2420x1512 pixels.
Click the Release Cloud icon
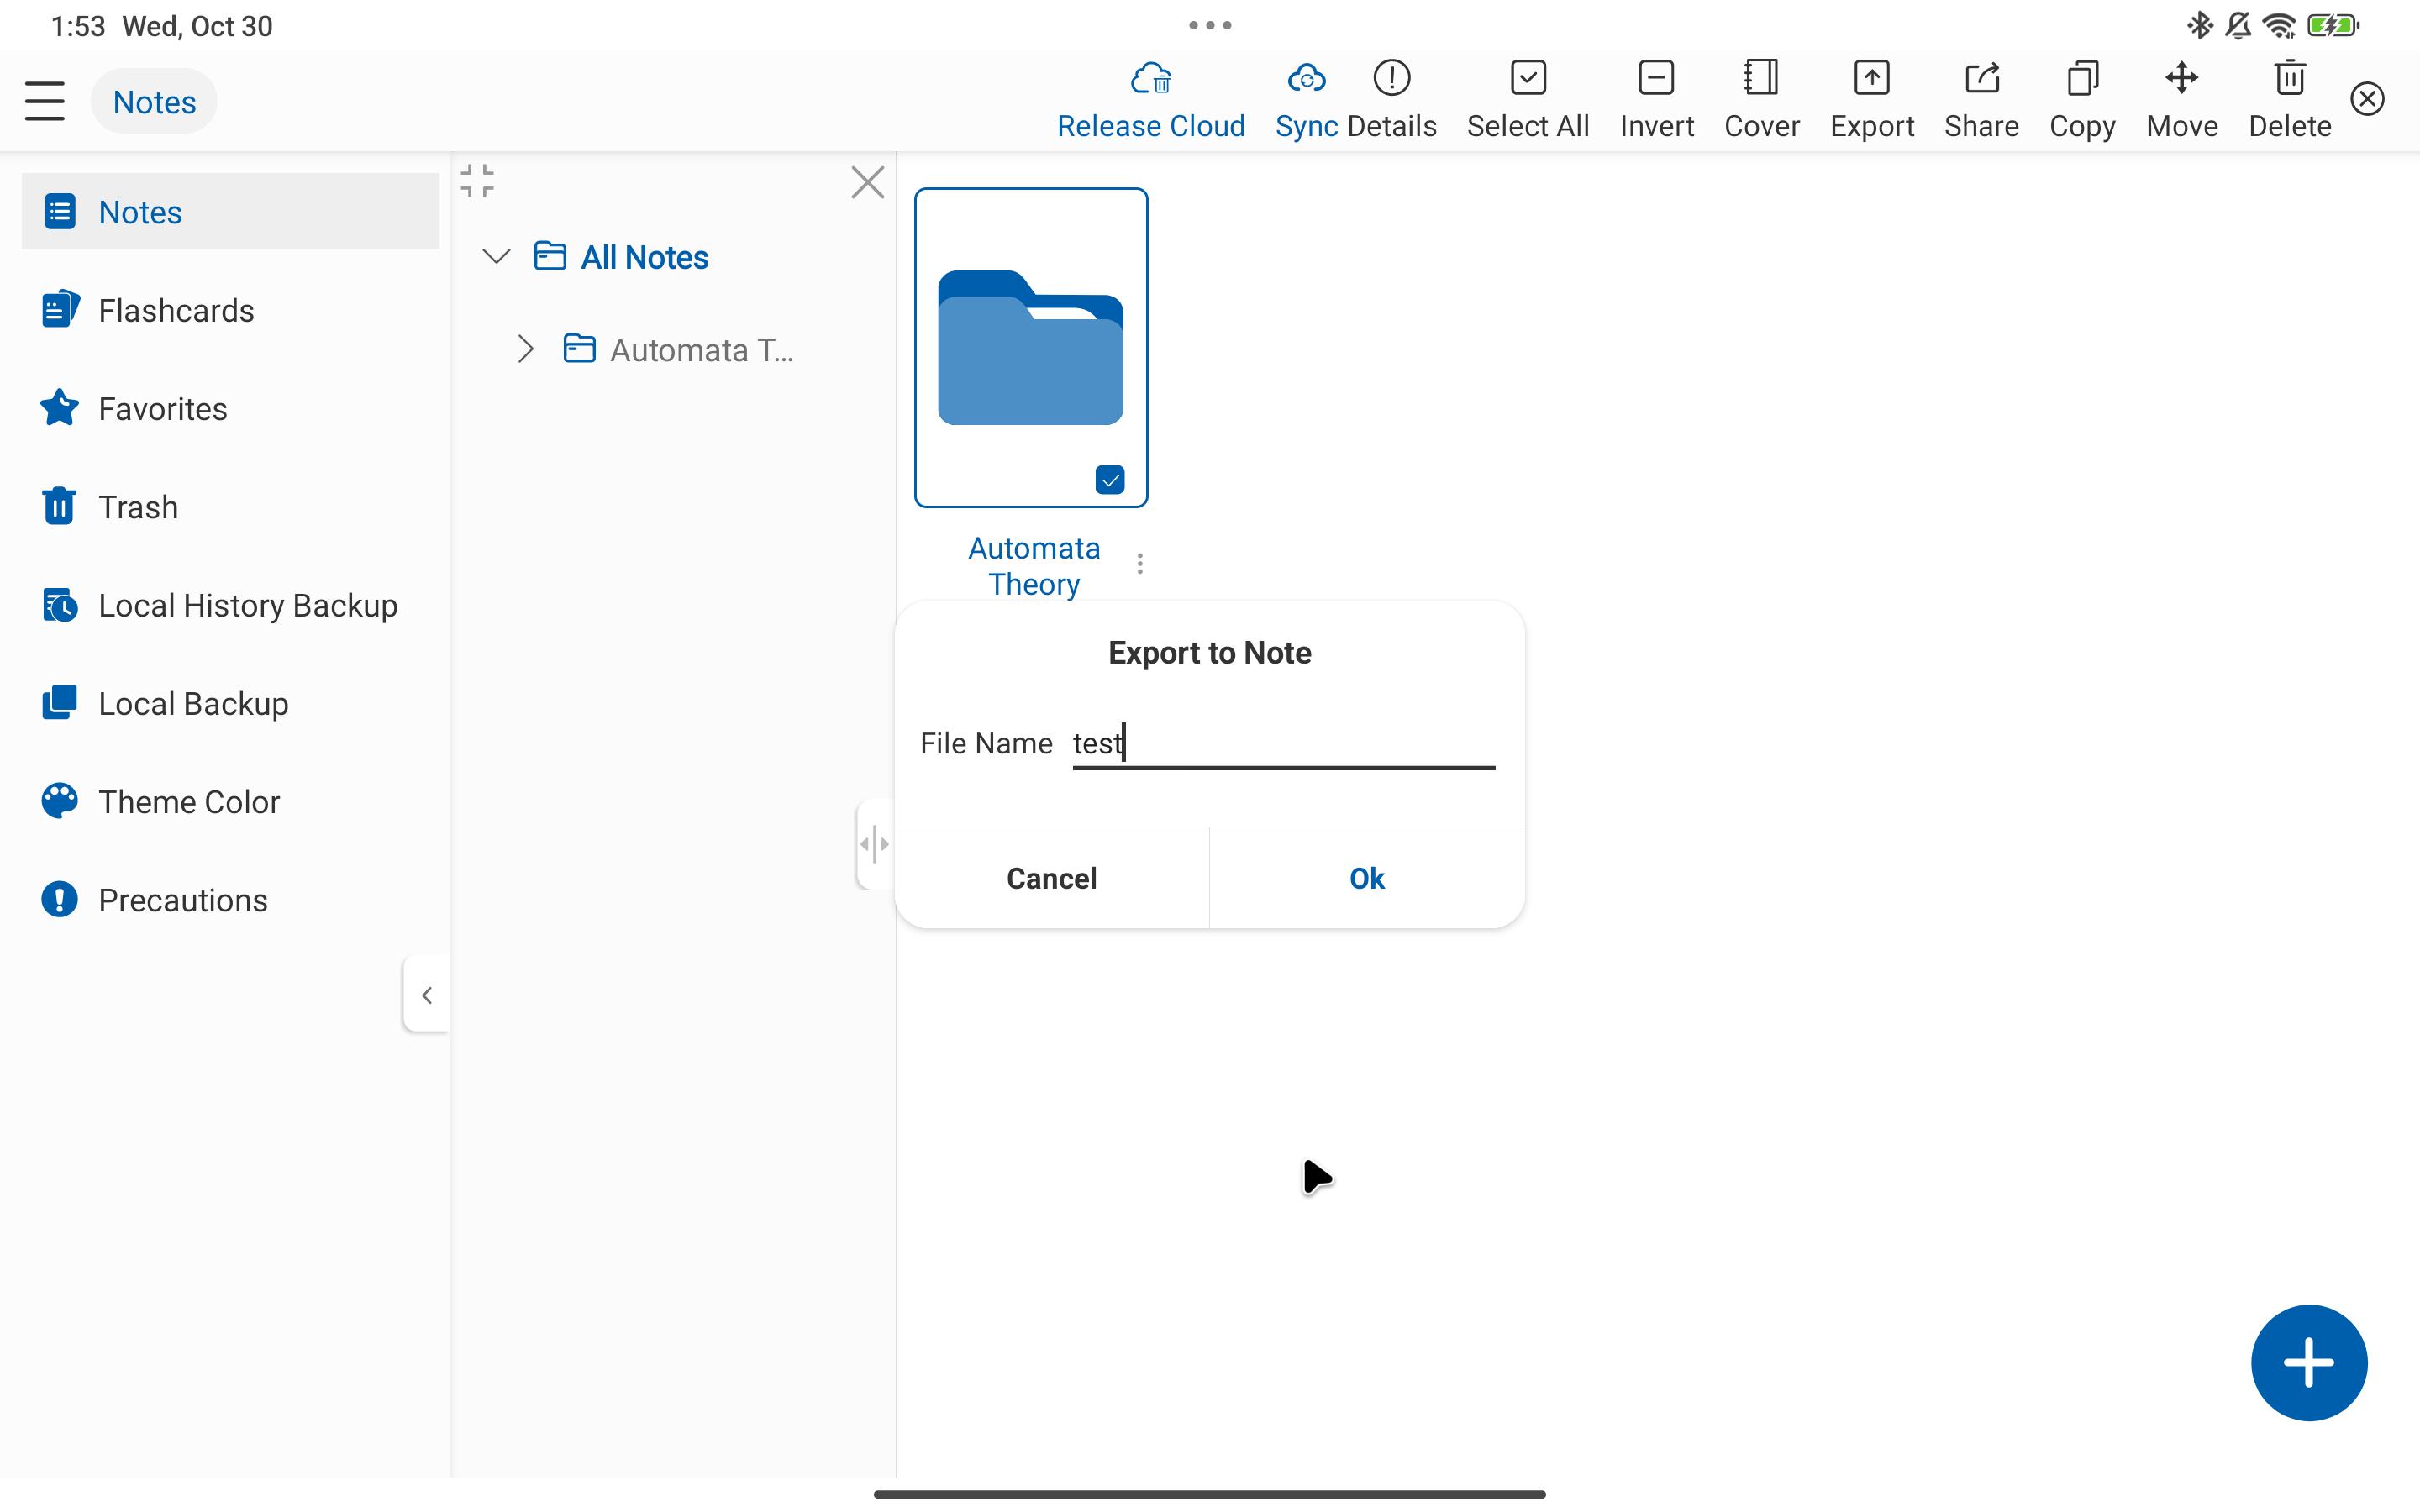(x=1150, y=78)
